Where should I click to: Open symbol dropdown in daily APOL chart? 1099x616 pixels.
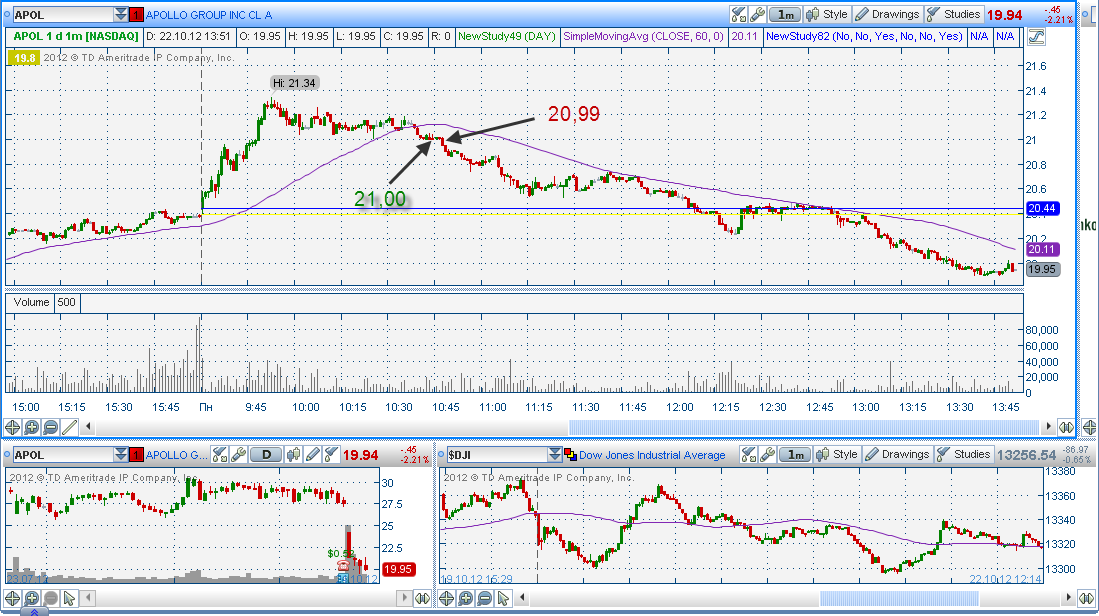pyautogui.click(x=121, y=455)
